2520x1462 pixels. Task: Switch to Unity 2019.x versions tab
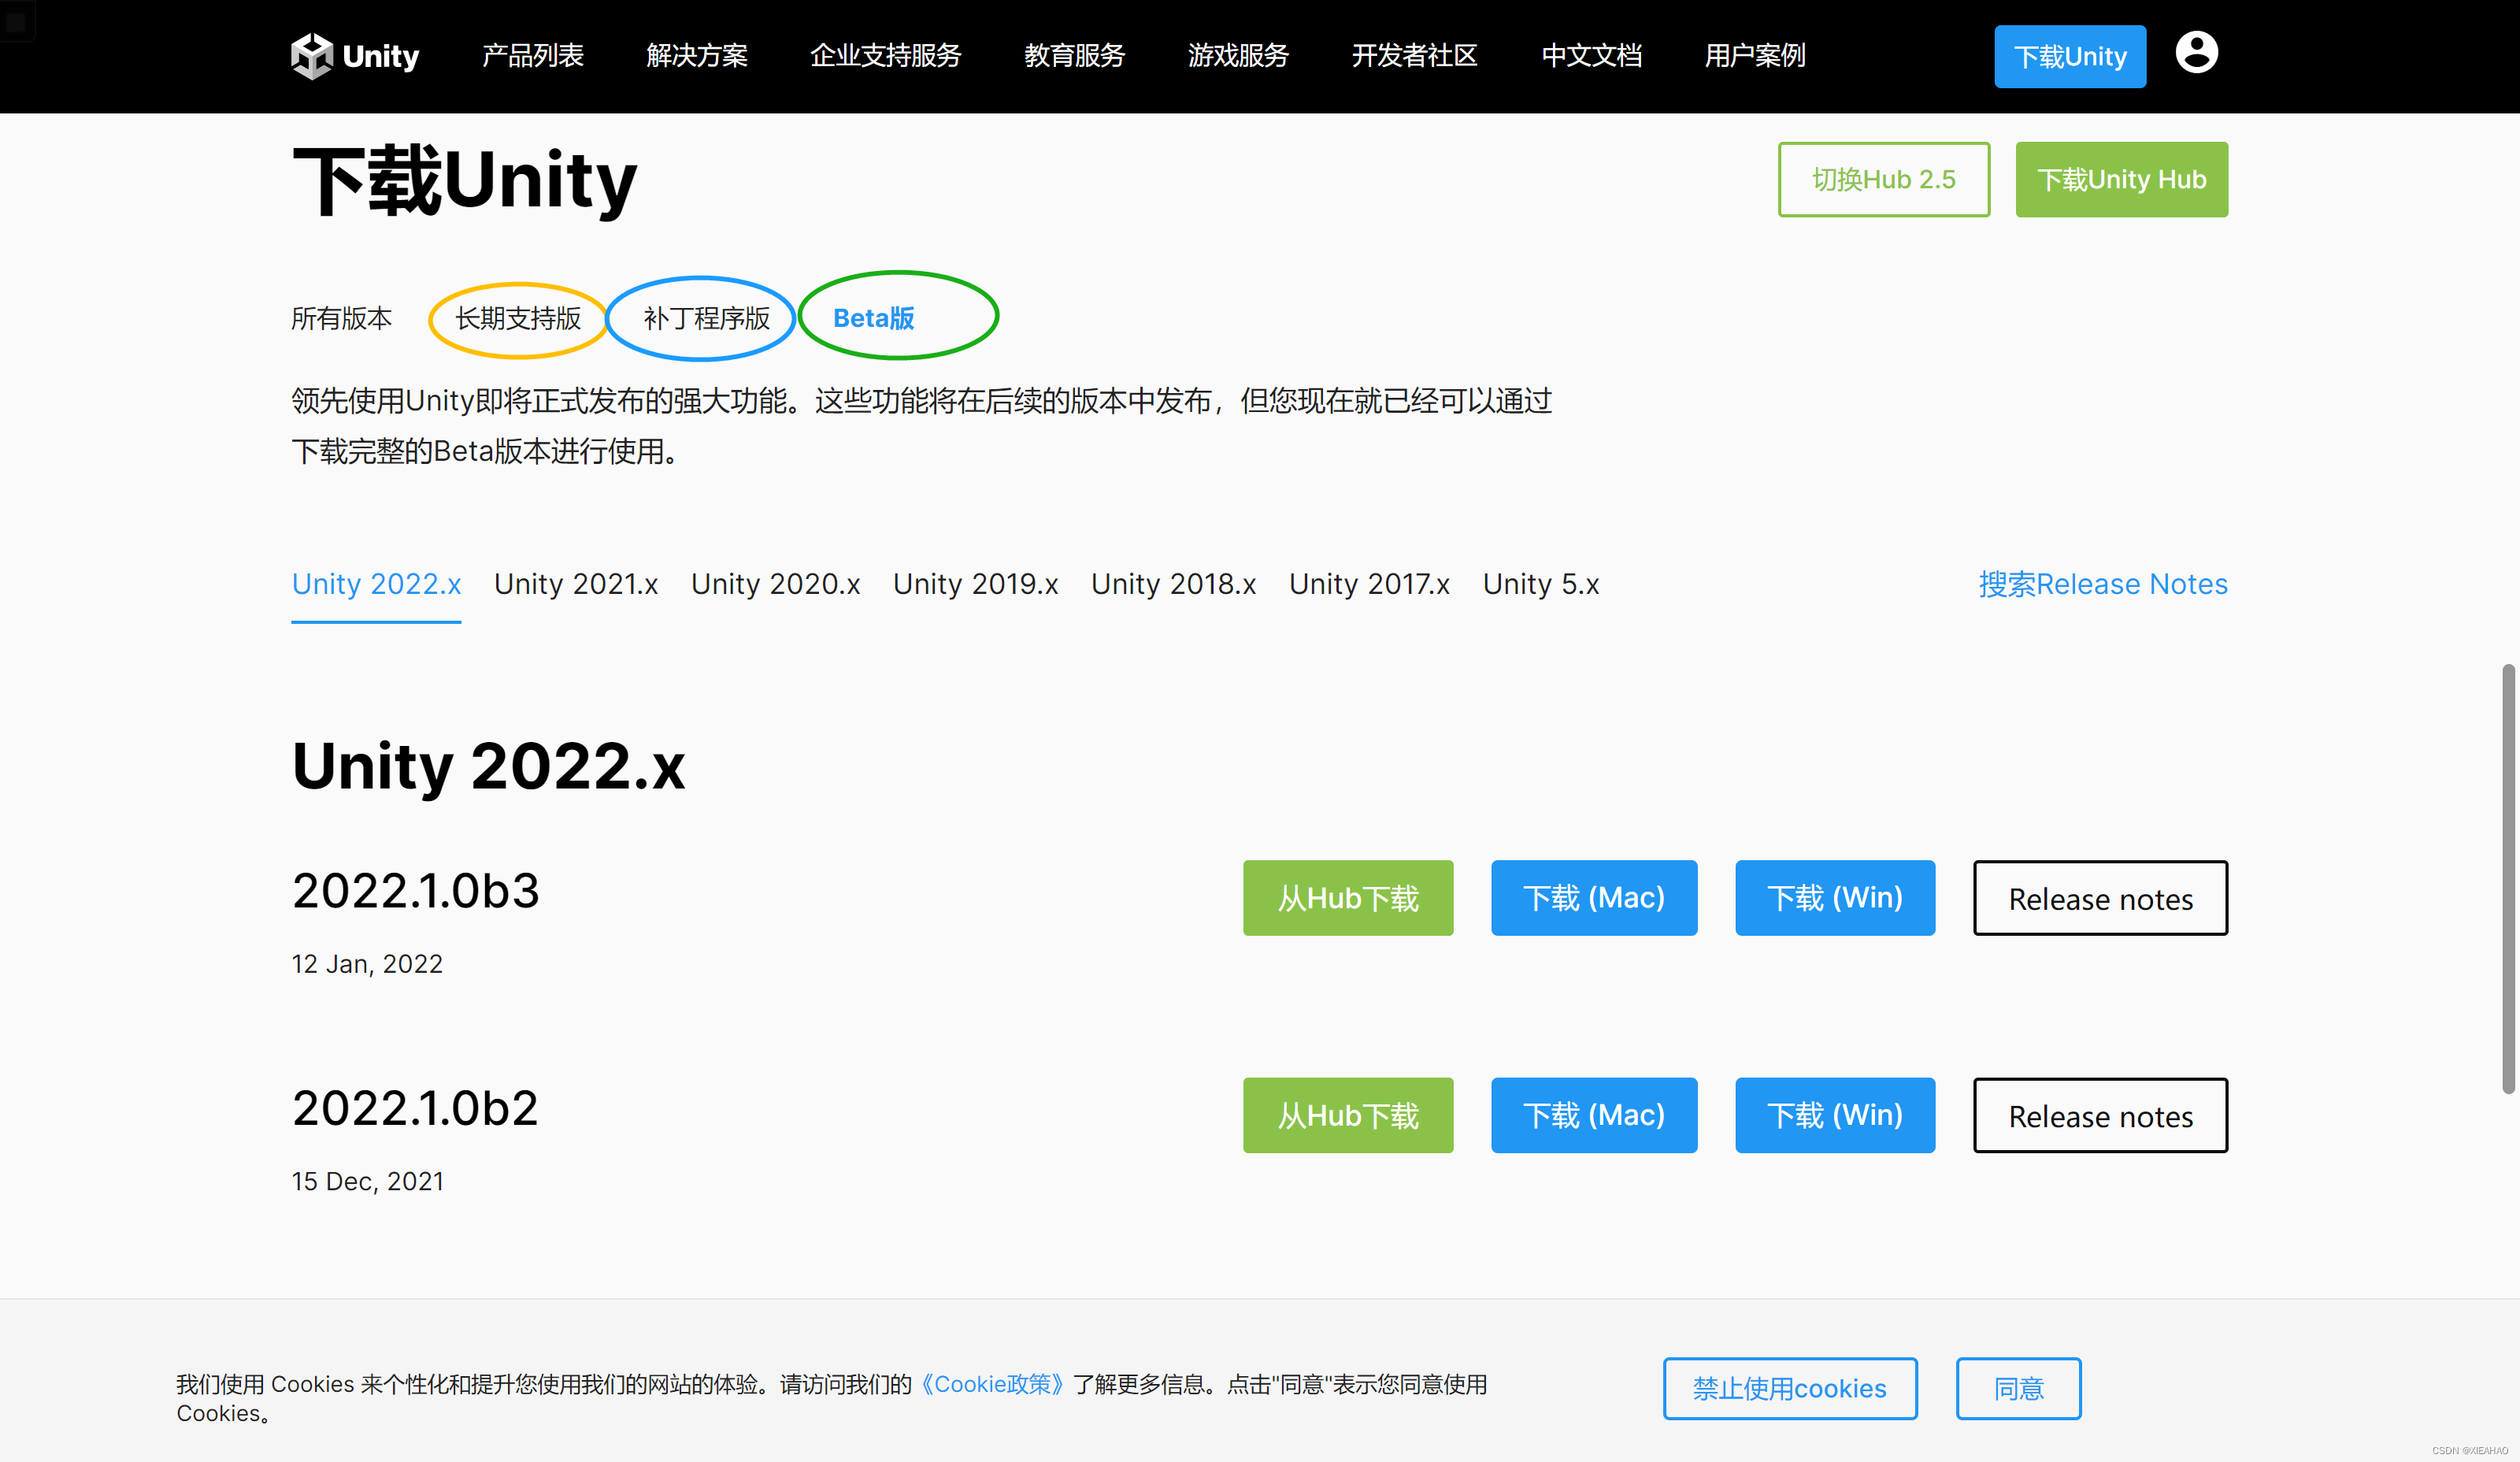click(975, 584)
